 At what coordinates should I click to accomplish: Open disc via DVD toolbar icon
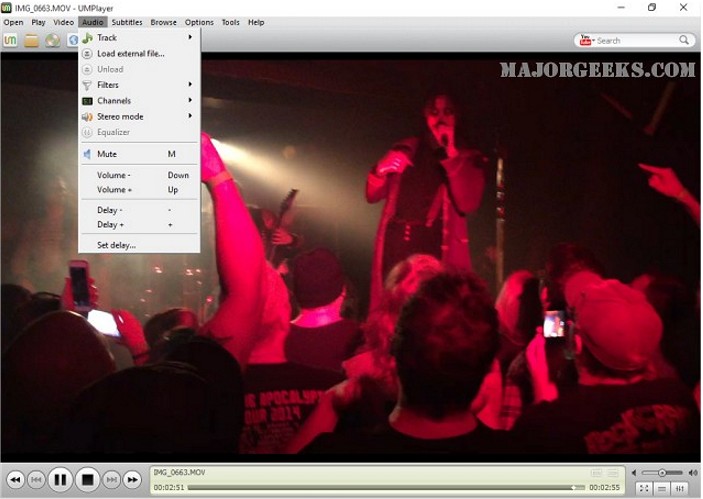(x=52, y=40)
